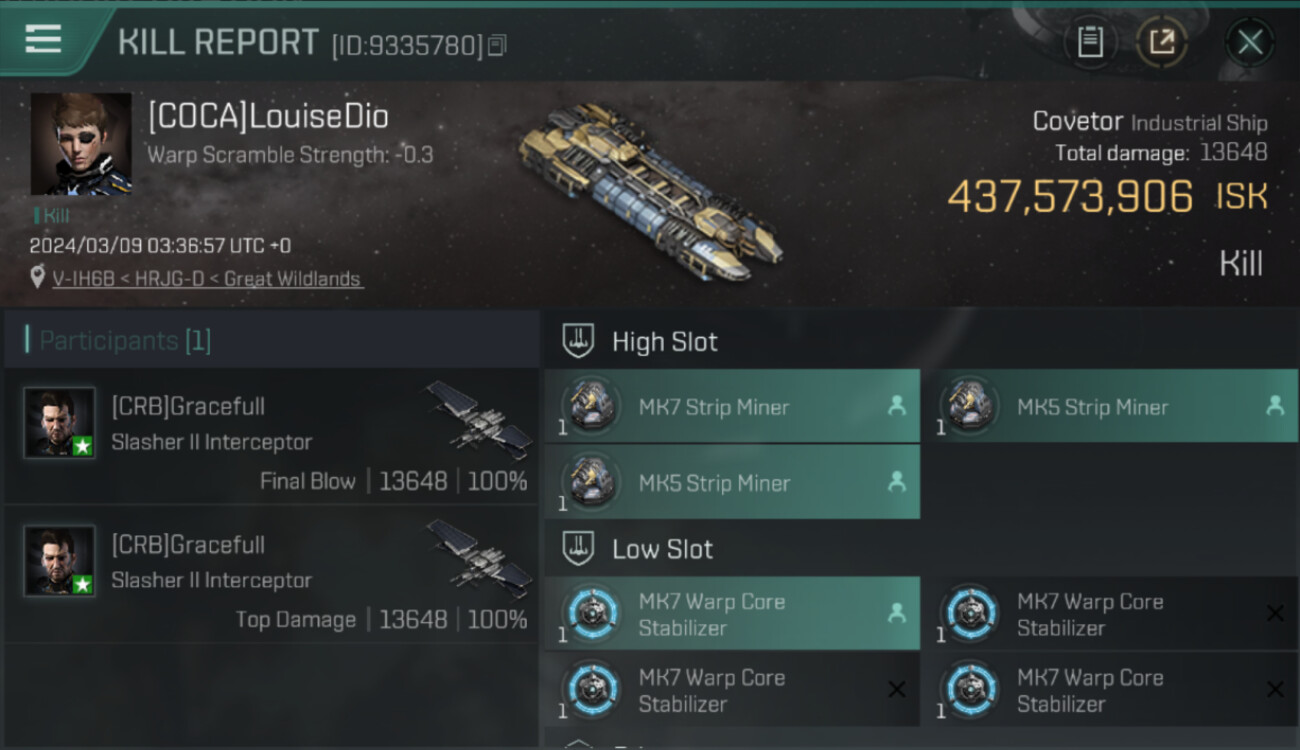This screenshot has height=750, width=1300.
Task: Click the Low Slot shield icon
Action: [x=578, y=548]
